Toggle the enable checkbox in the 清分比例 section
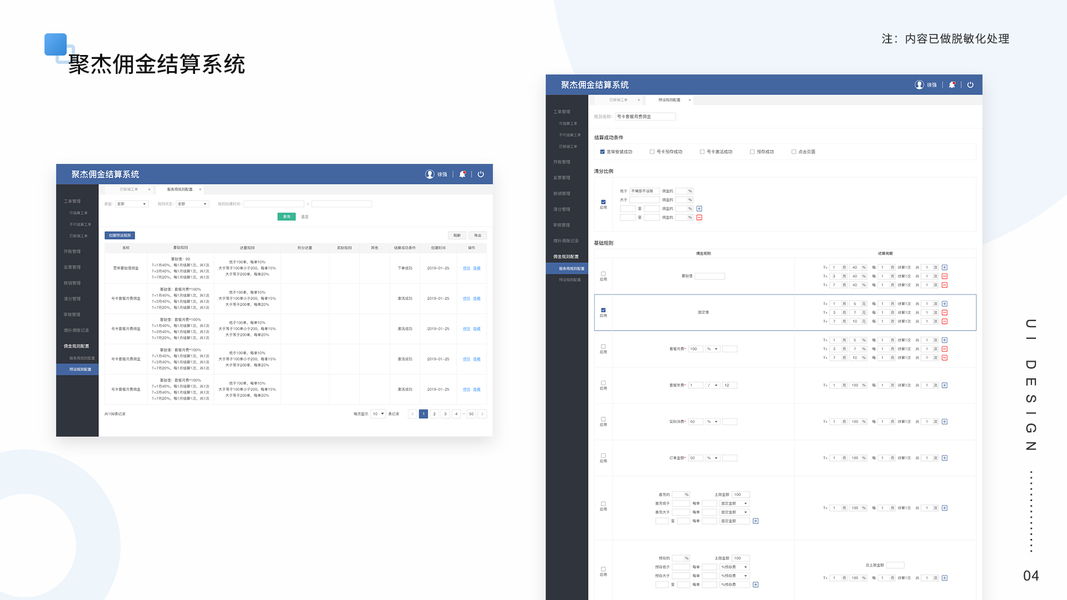The height and width of the screenshot is (600, 1067). 603,202
